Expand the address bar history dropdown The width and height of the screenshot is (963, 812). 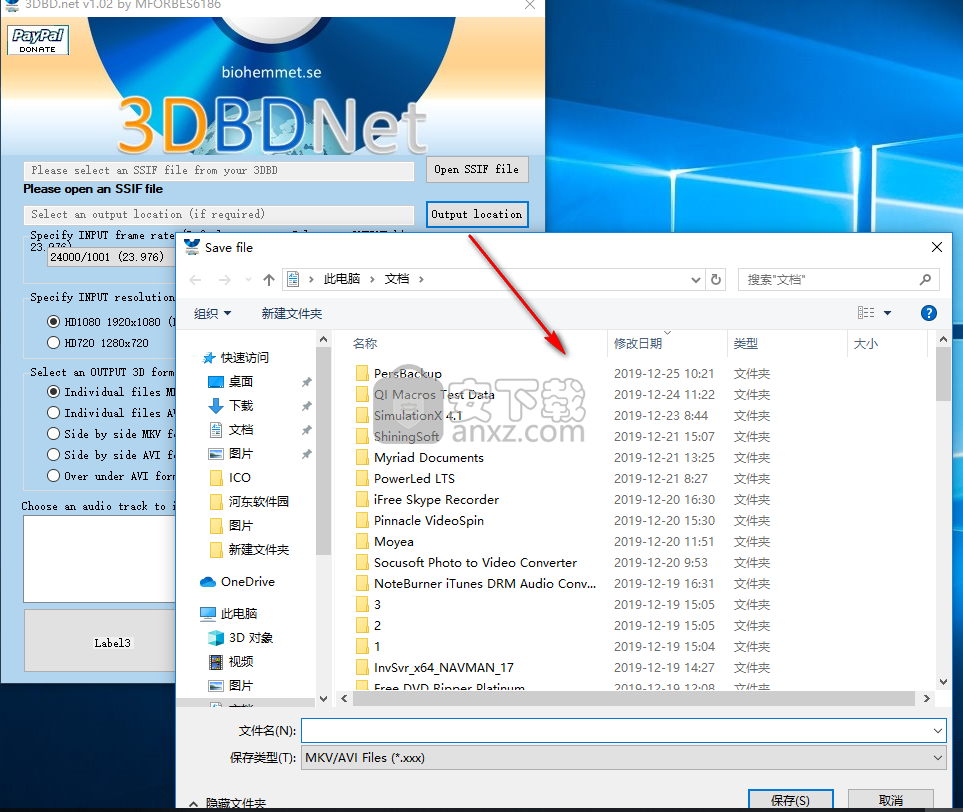click(695, 280)
